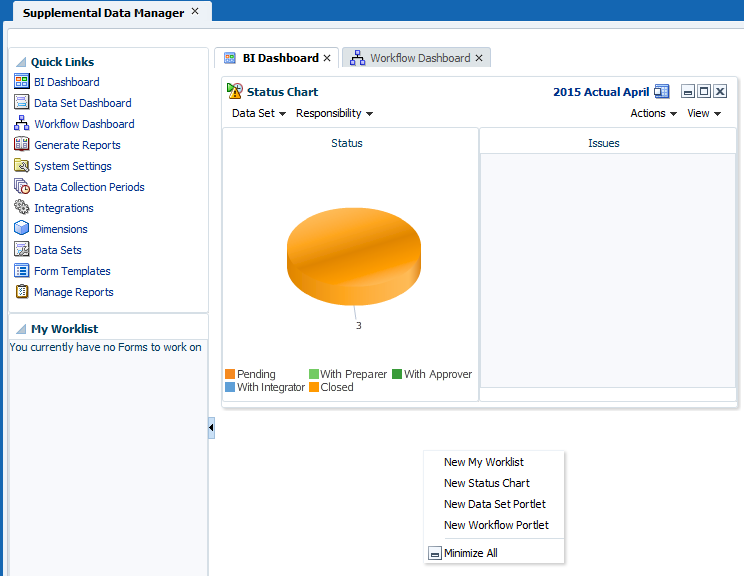Expand the Responsibility dropdown menu
Image resolution: width=744 pixels, height=576 pixels.
tap(334, 113)
